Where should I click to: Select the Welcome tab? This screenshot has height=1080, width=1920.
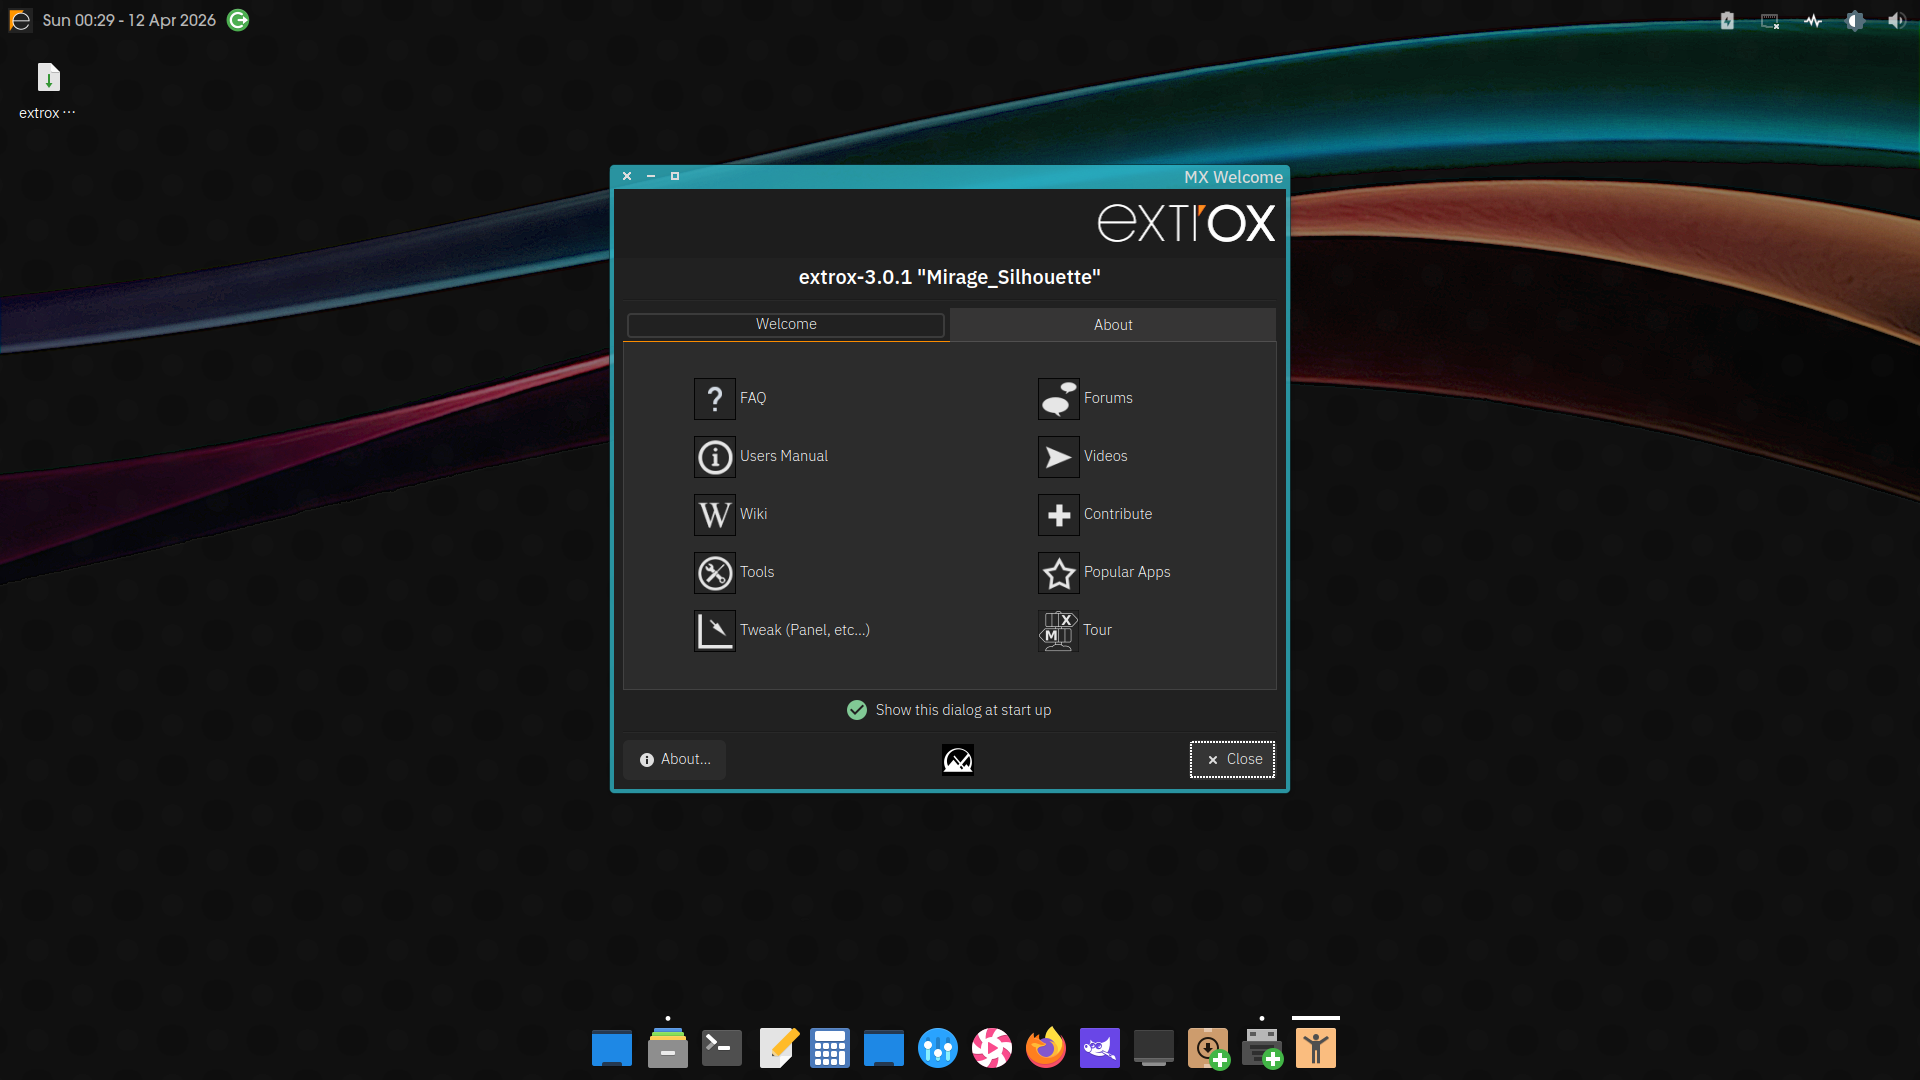pos(786,324)
